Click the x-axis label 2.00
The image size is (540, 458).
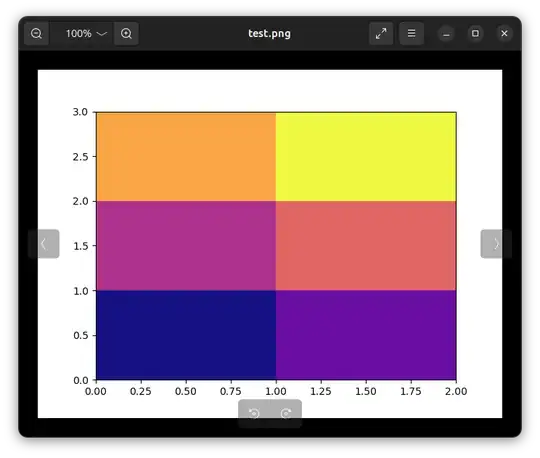(456, 391)
